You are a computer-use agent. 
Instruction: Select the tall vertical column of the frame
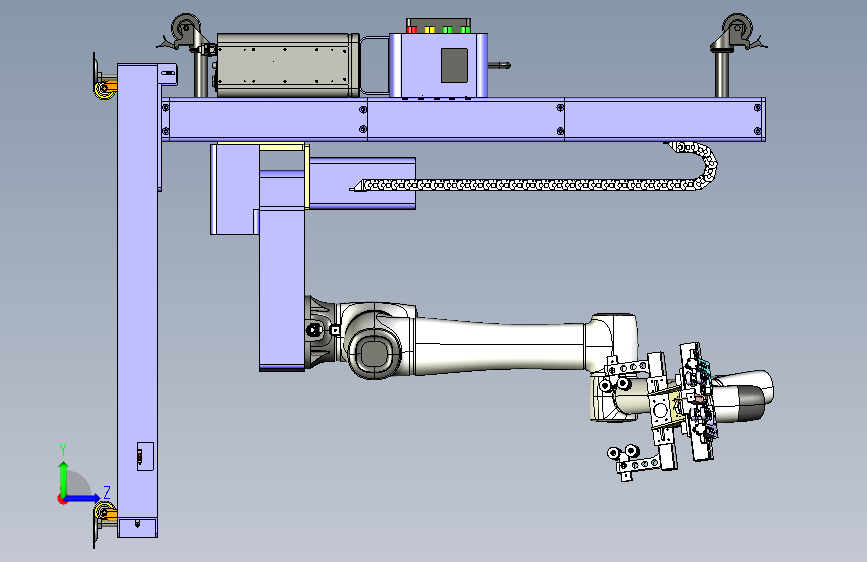coord(138,300)
